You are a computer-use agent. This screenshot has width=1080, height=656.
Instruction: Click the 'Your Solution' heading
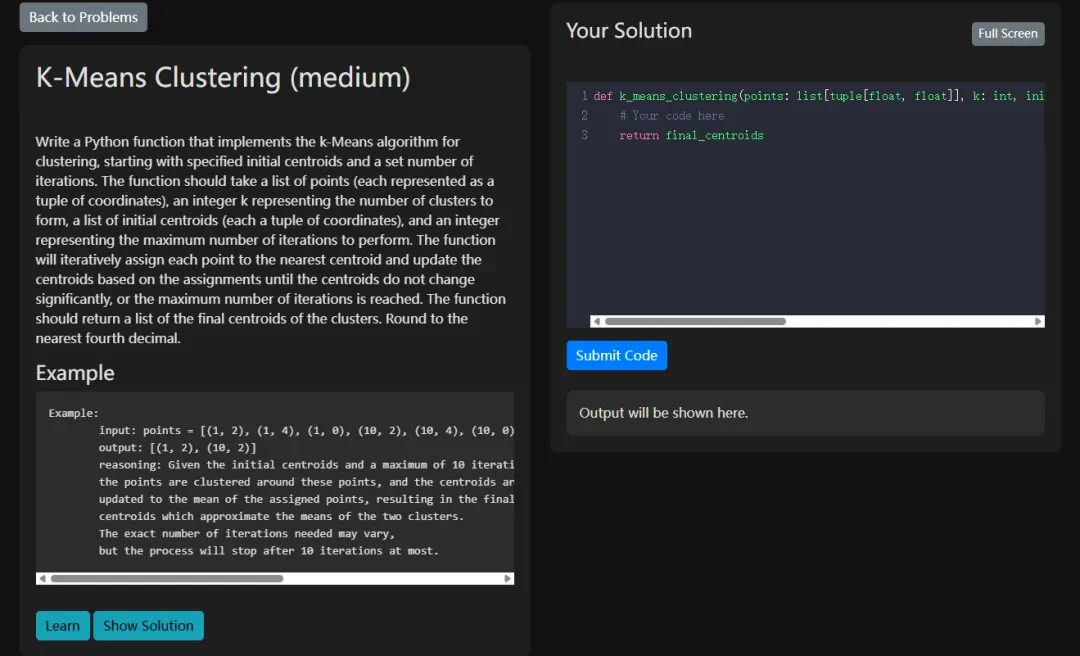[x=629, y=31]
